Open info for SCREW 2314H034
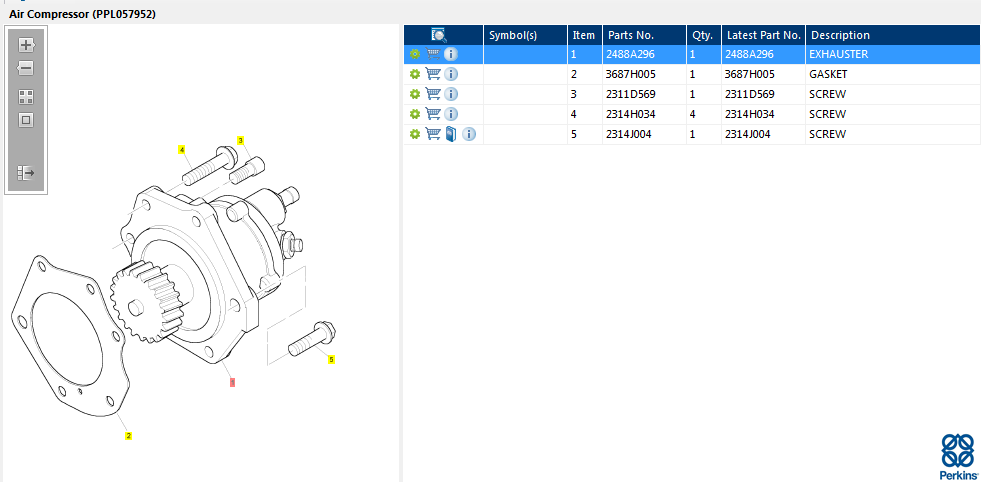The width and height of the screenshot is (981, 482). (x=451, y=115)
